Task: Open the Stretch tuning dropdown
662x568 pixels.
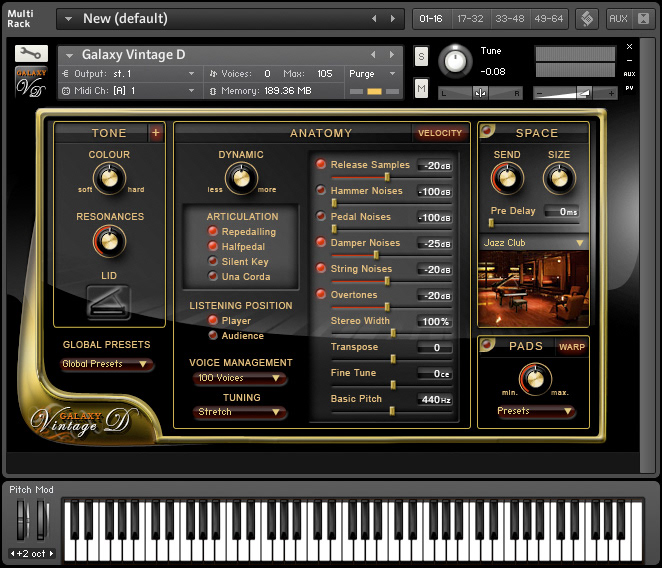Action: coord(239,412)
